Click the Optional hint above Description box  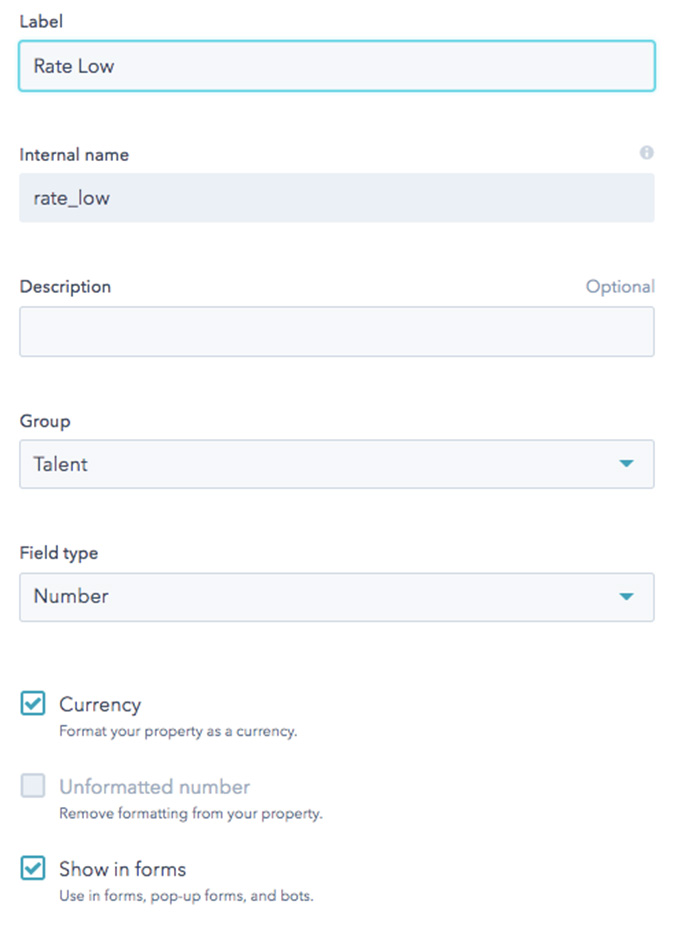coord(620,287)
